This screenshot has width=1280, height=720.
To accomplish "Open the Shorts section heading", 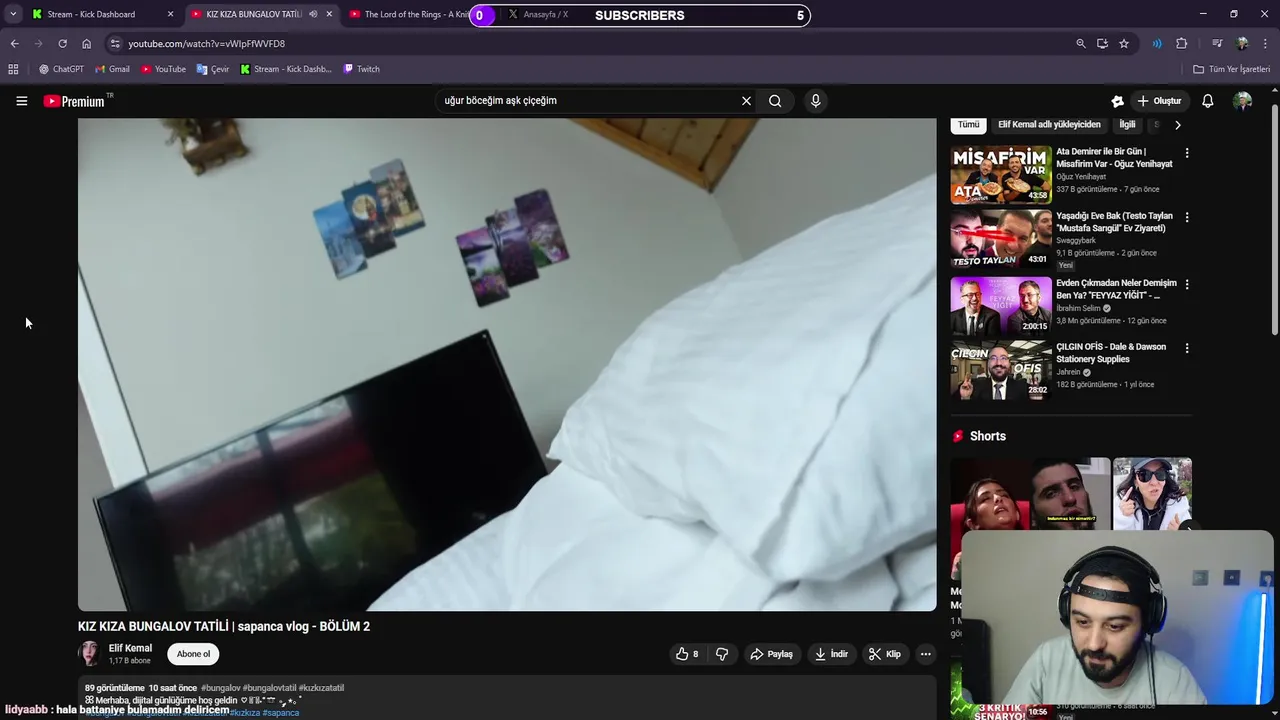I will coord(979,436).
